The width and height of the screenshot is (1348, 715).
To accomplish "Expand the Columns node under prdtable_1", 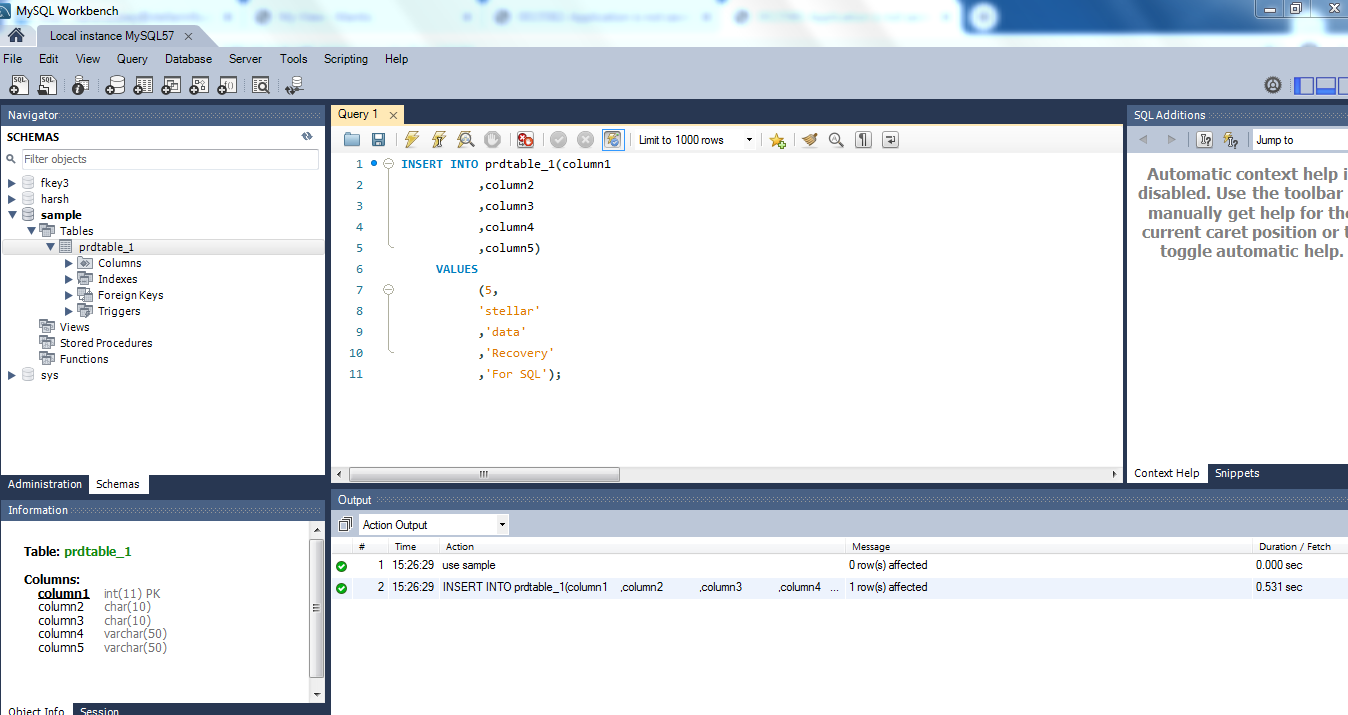I will (x=69, y=263).
